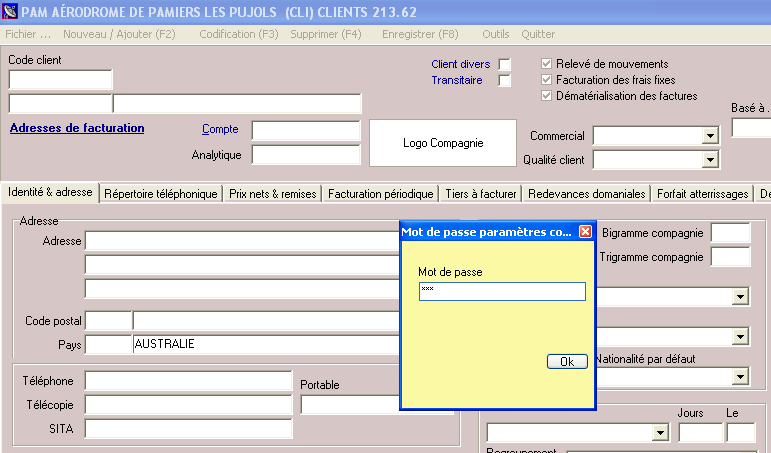
Task: Switch to Répertoire téléphonique tab
Action: 161,194
